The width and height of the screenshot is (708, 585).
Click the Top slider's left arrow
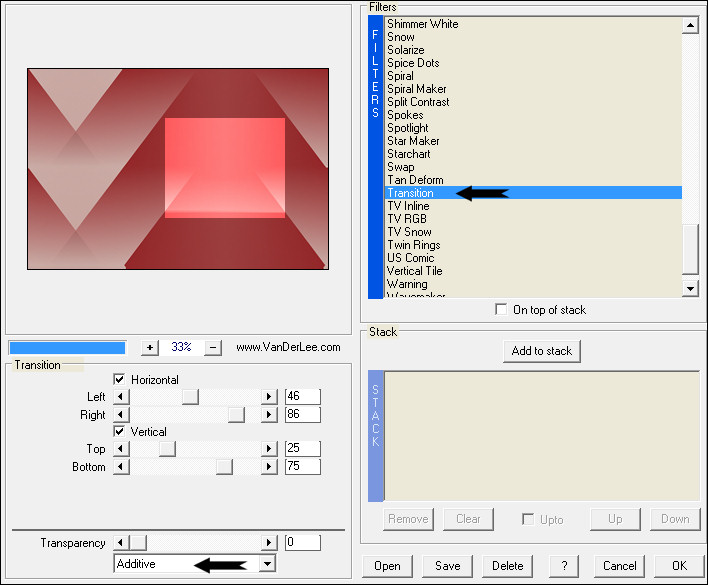coord(121,449)
